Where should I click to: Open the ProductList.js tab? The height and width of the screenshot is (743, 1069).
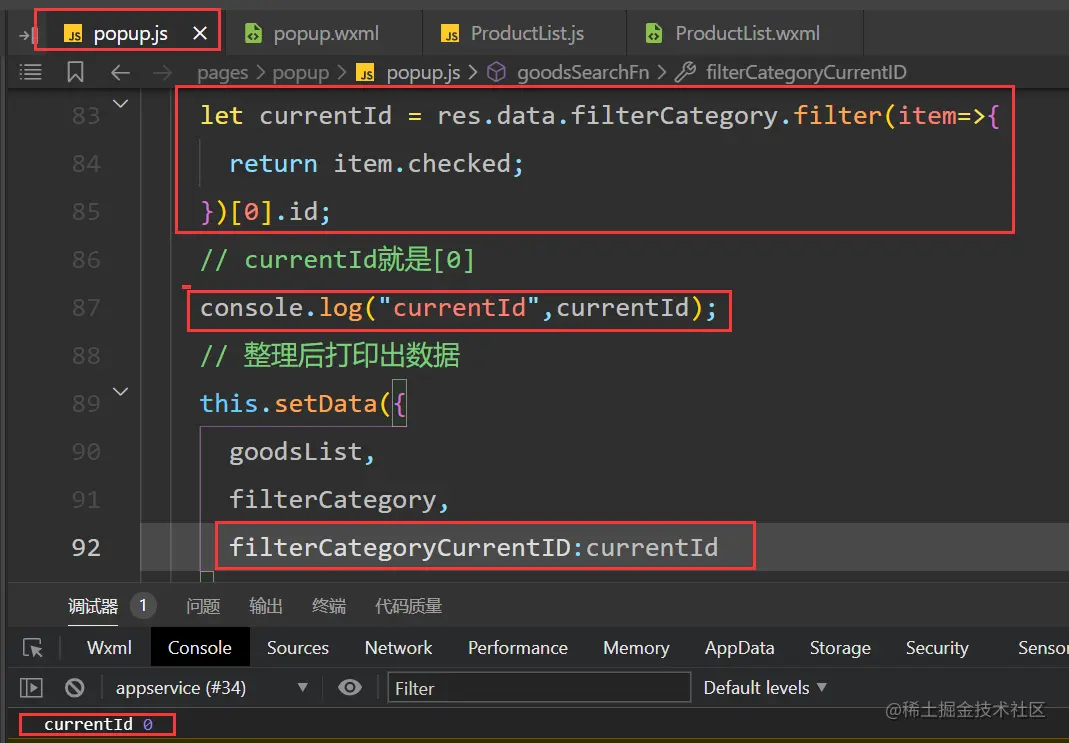(513, 33)
